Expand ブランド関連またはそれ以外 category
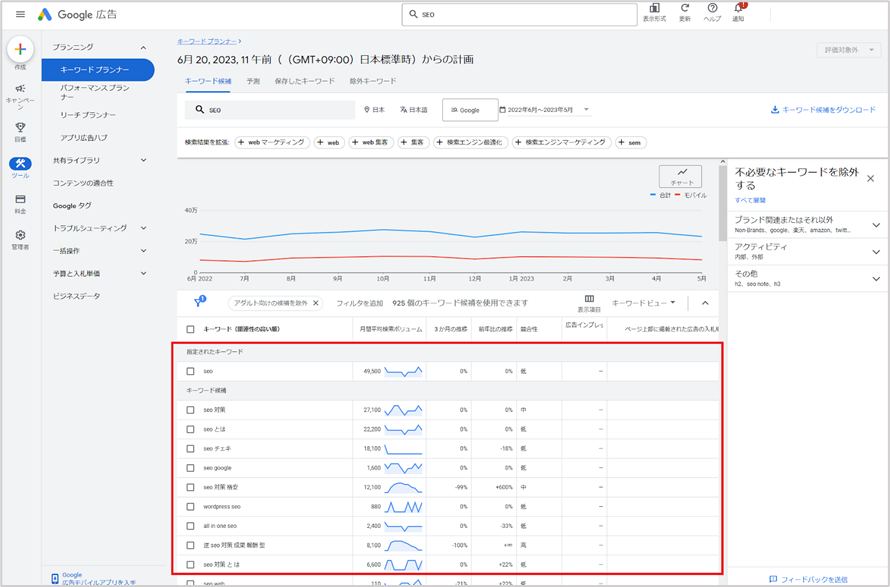Screen dimensions: 890x587 (x=876, y=225)
